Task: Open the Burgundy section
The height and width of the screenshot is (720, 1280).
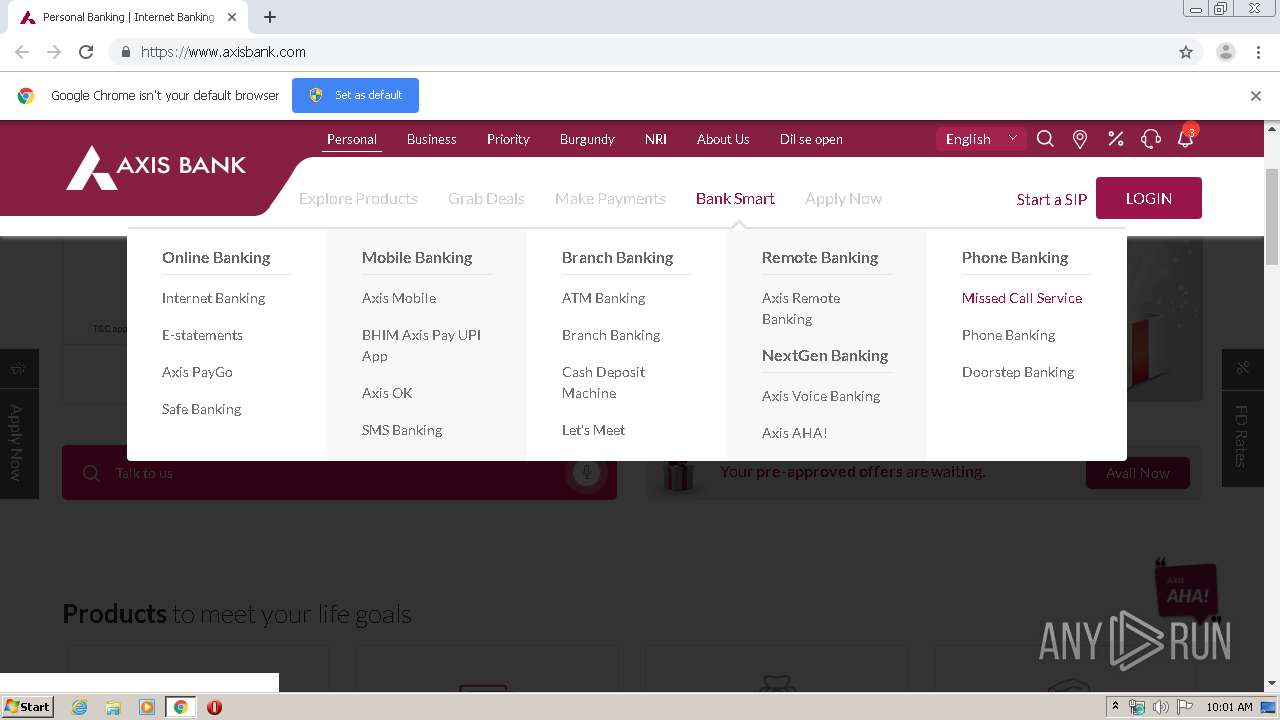Action: click(587, 139)
